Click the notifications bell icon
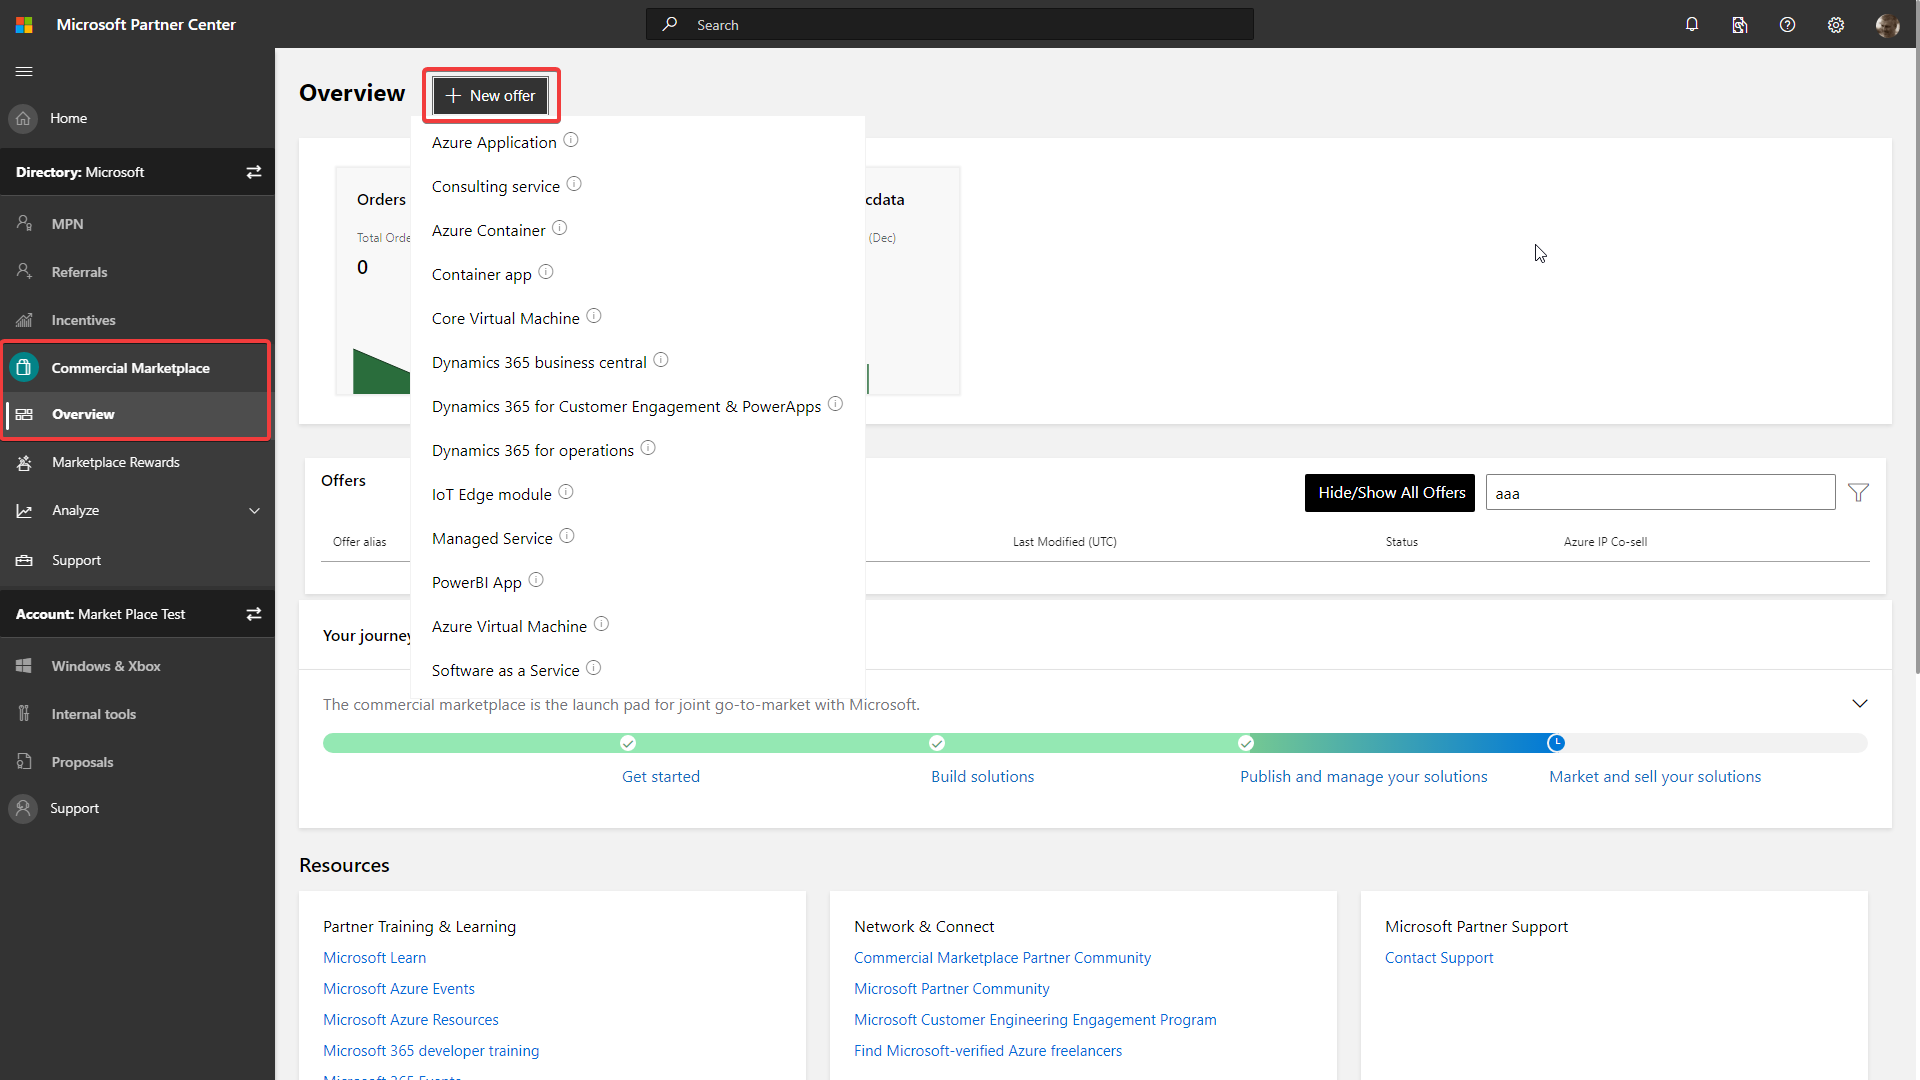1920x1080 pixels. [x=1691, y=24]
